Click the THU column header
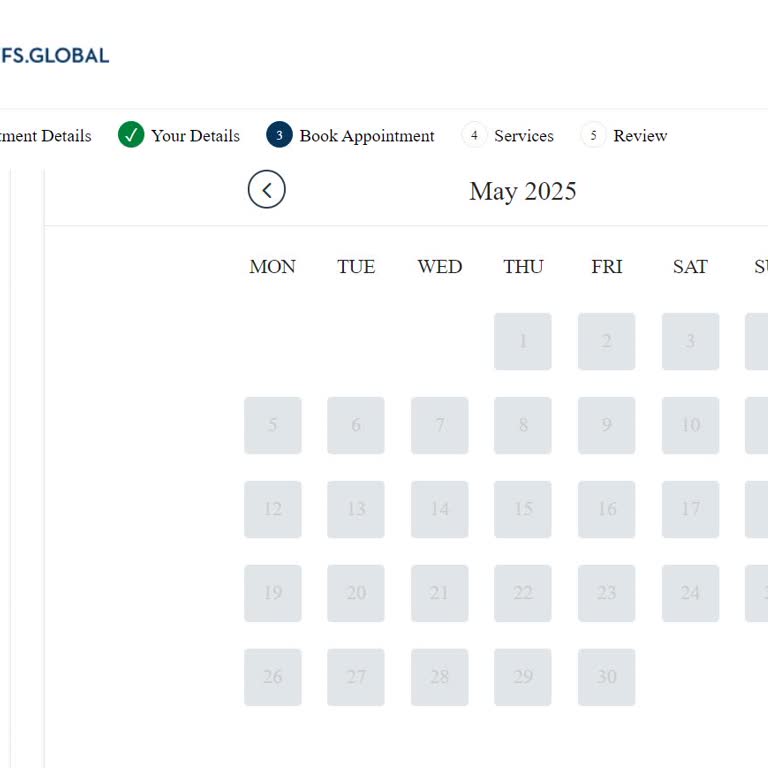 pos(523,267)
